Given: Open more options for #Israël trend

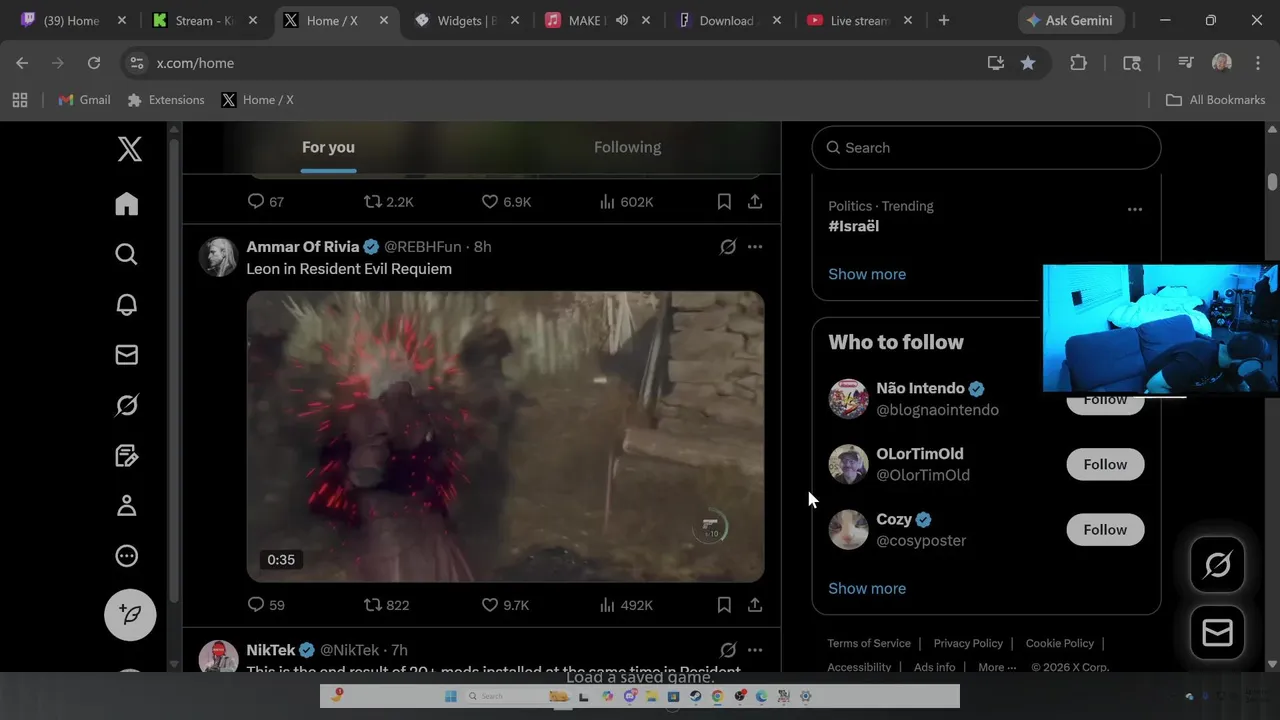Looking at the screenshot, I should [1135, 210].
